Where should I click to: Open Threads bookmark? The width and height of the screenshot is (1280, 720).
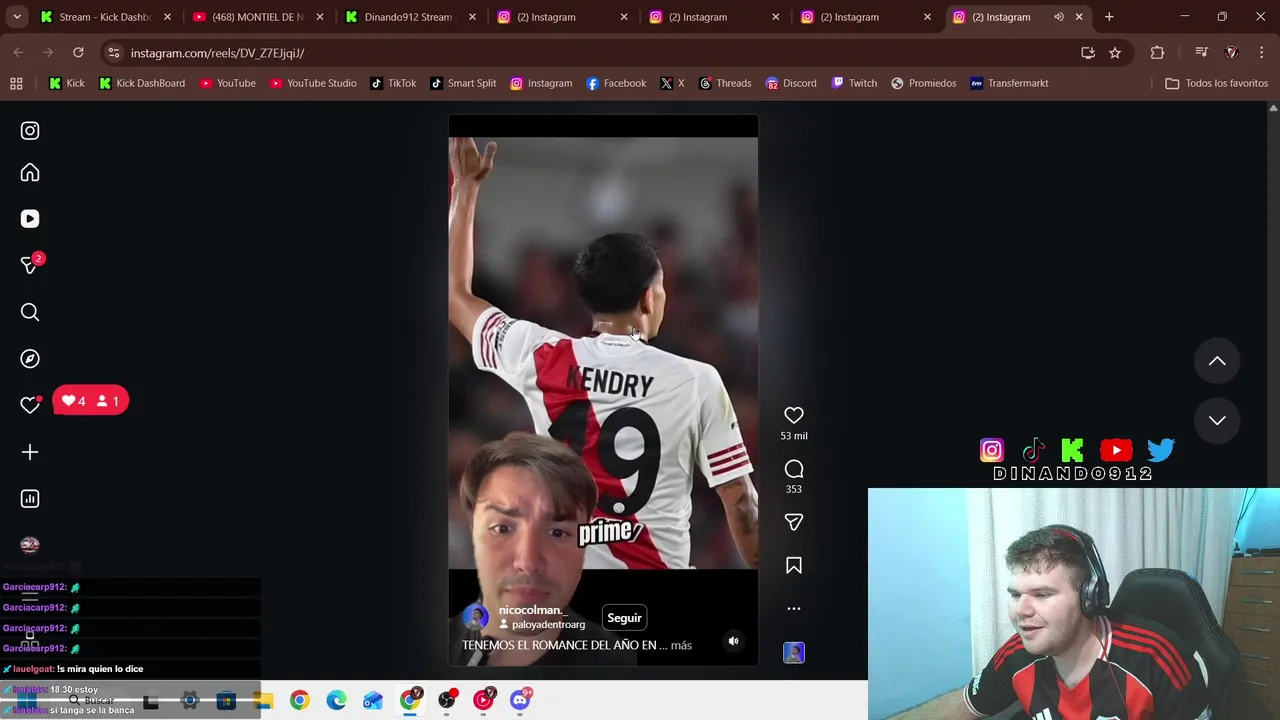point(725,83)
